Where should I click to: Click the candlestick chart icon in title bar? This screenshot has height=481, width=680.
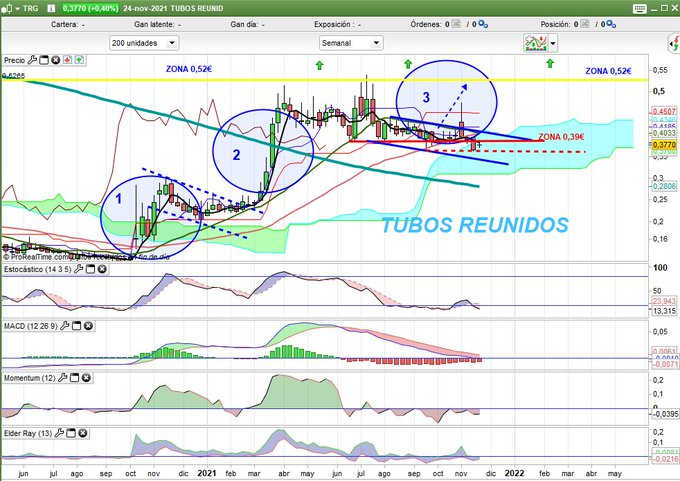[6, 8]
